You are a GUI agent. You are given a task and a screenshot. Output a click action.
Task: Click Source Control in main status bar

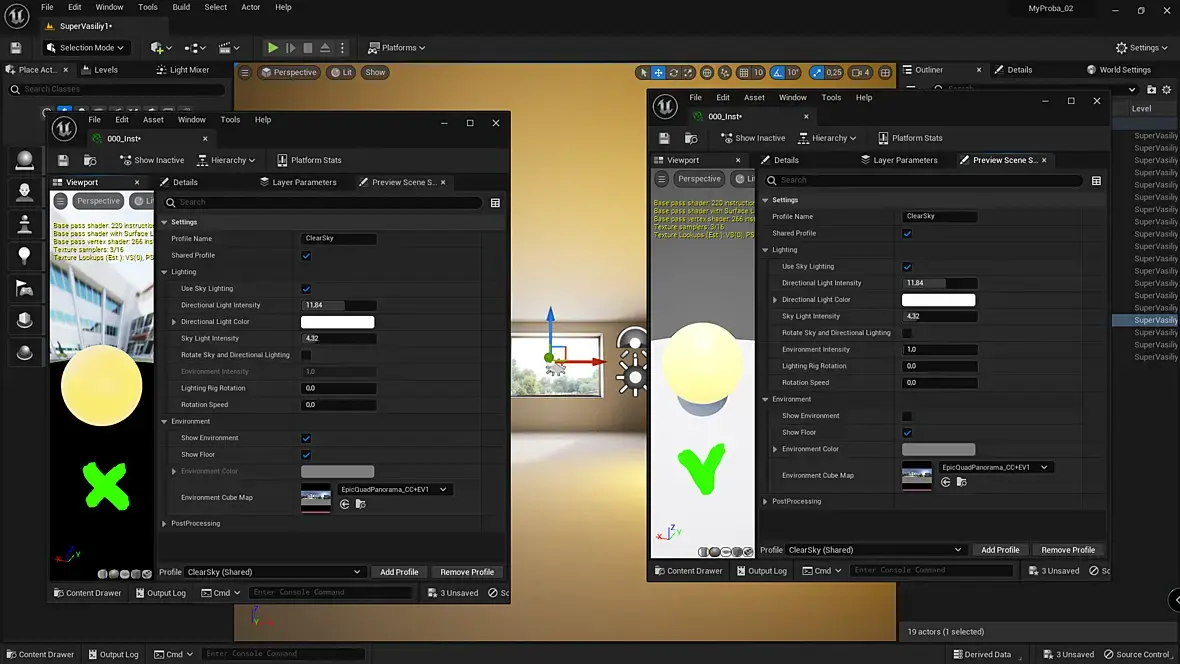tap(1137, 654)
